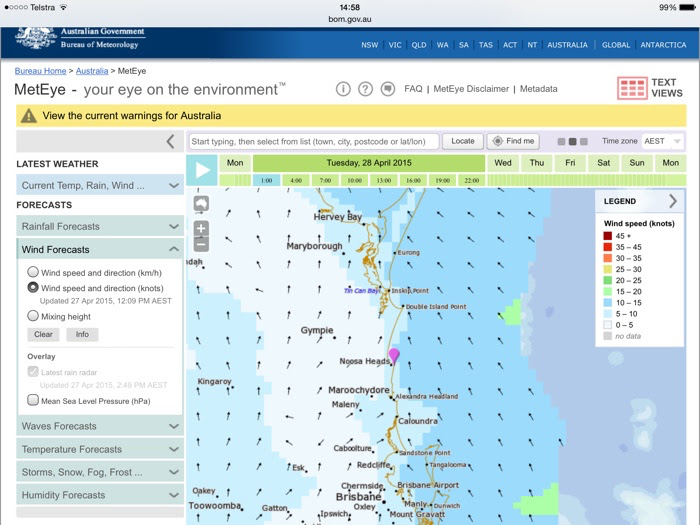Image resolution: width=700 pixels, height=525 pixels.
Task: Zoom out on the map
Action: (201, 244)
